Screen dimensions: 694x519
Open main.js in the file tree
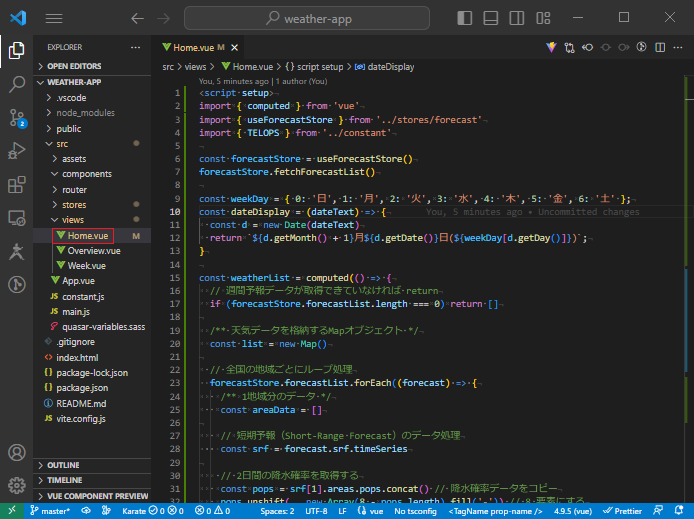pyautogui.click(x=92, y=312)
